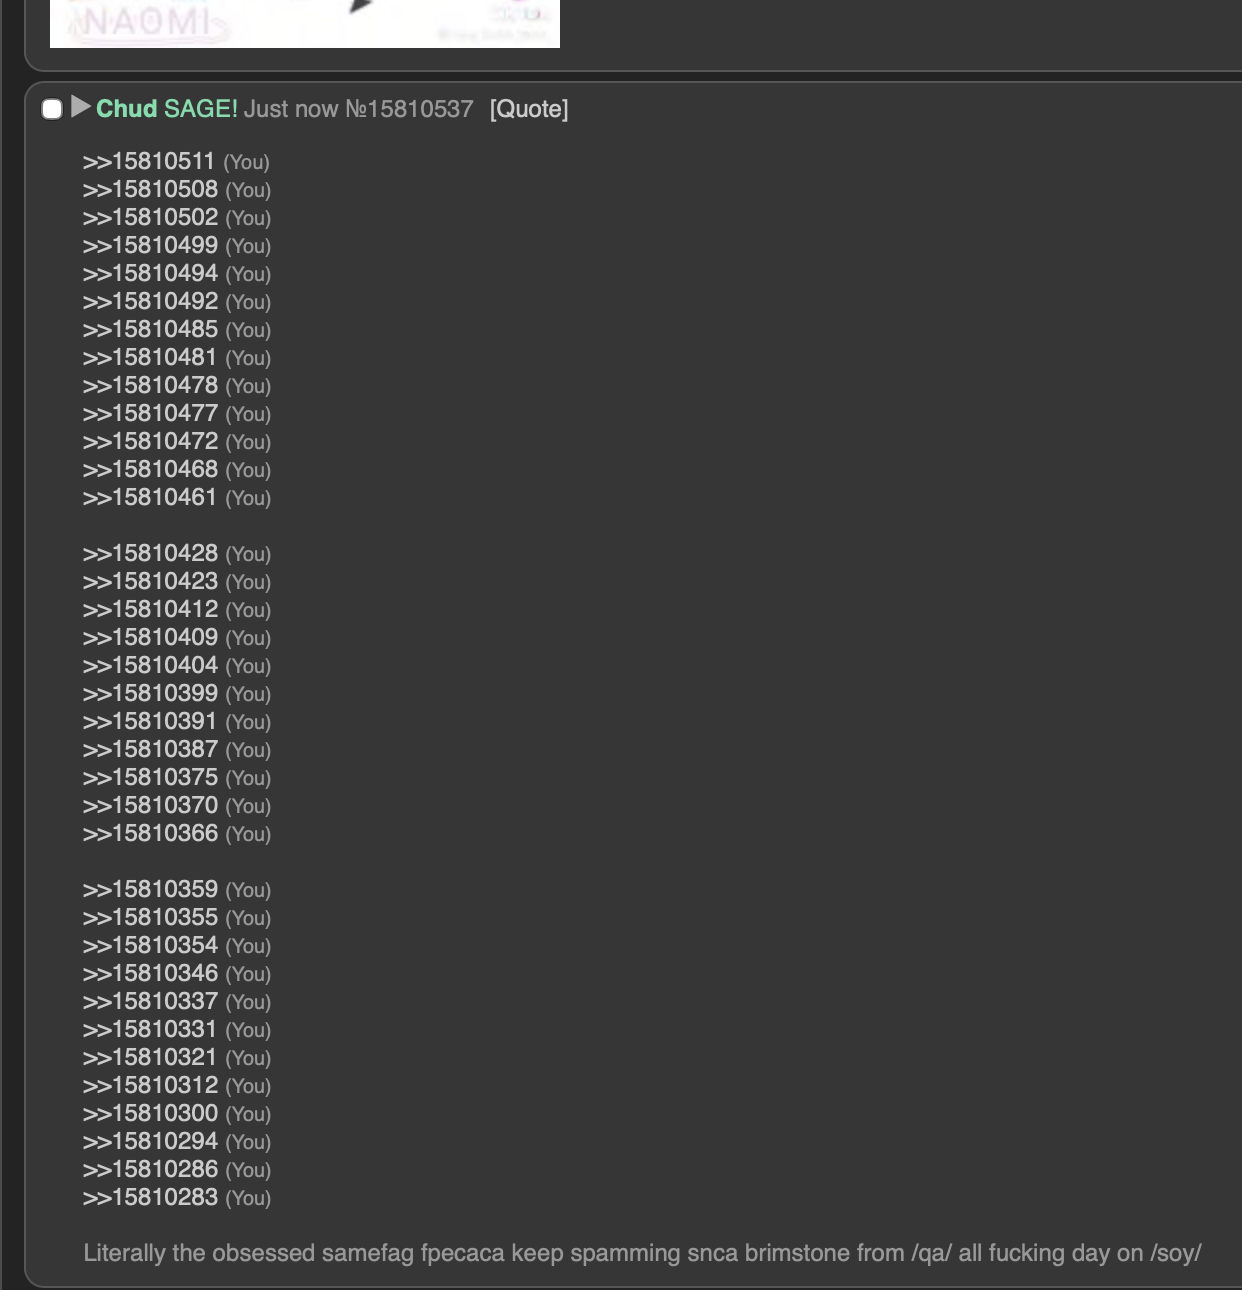Click the [Quote] link on the post
The image size is (1242, 1290).
point(528,109)
